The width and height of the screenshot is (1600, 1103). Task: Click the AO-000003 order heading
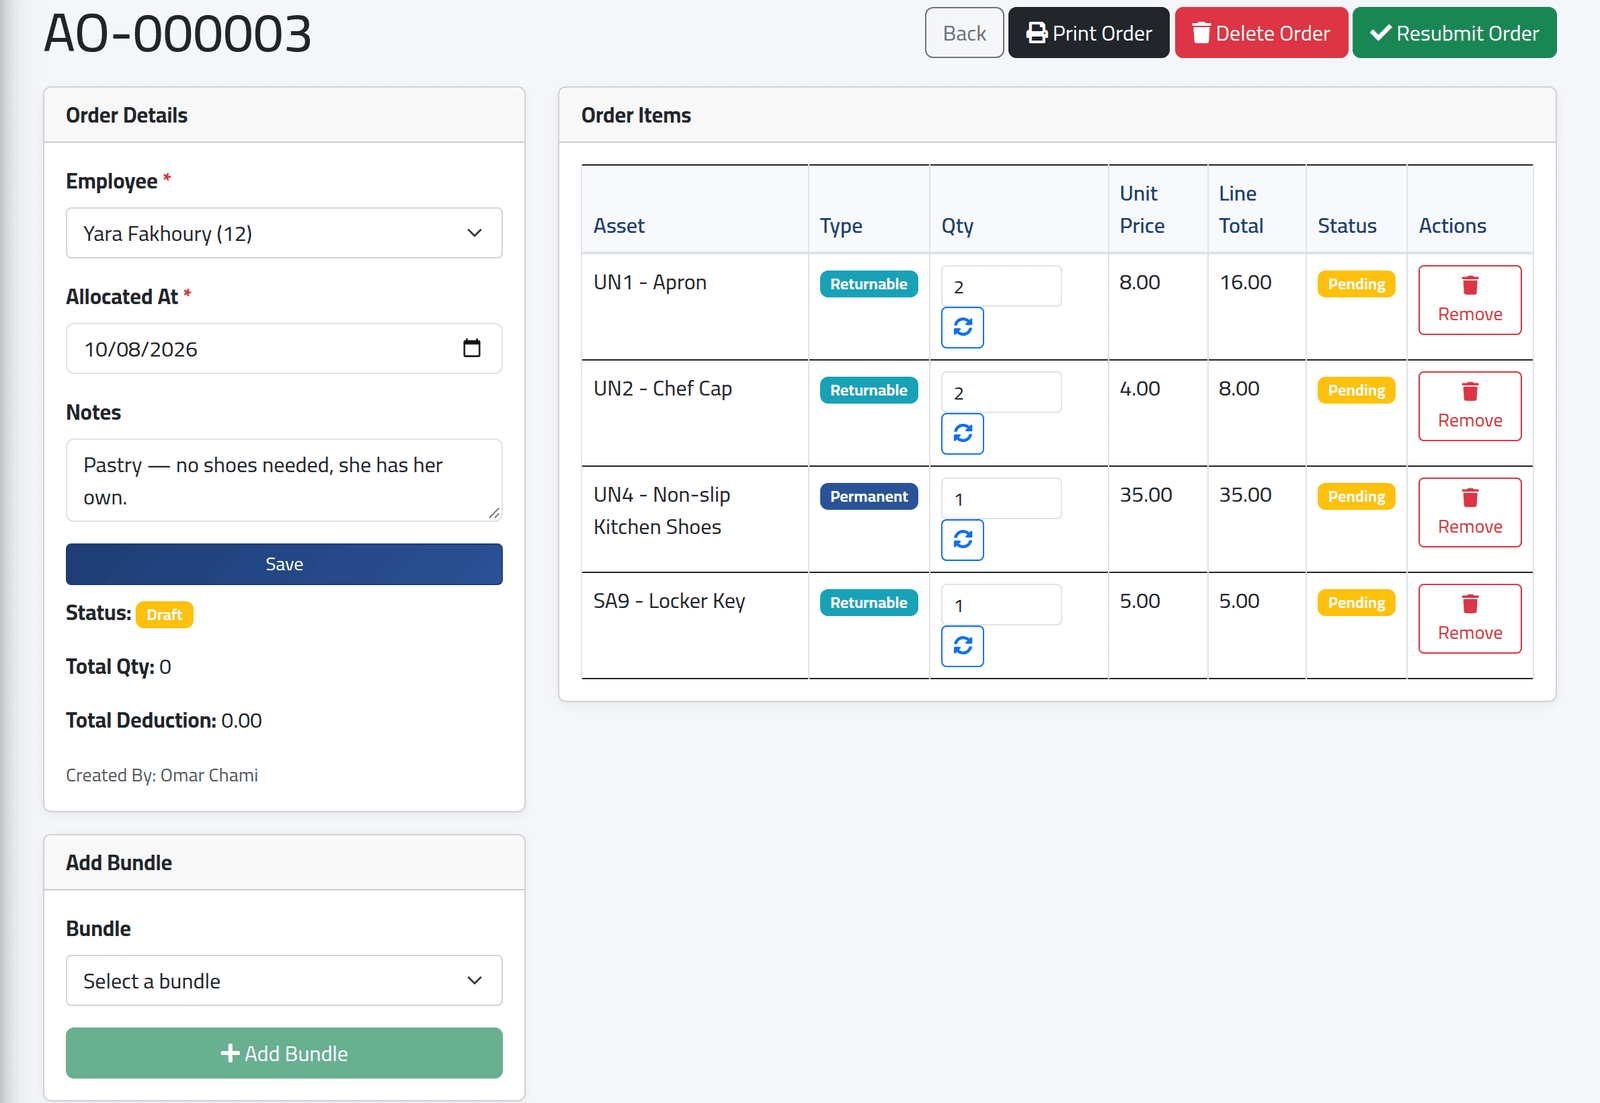178,34
